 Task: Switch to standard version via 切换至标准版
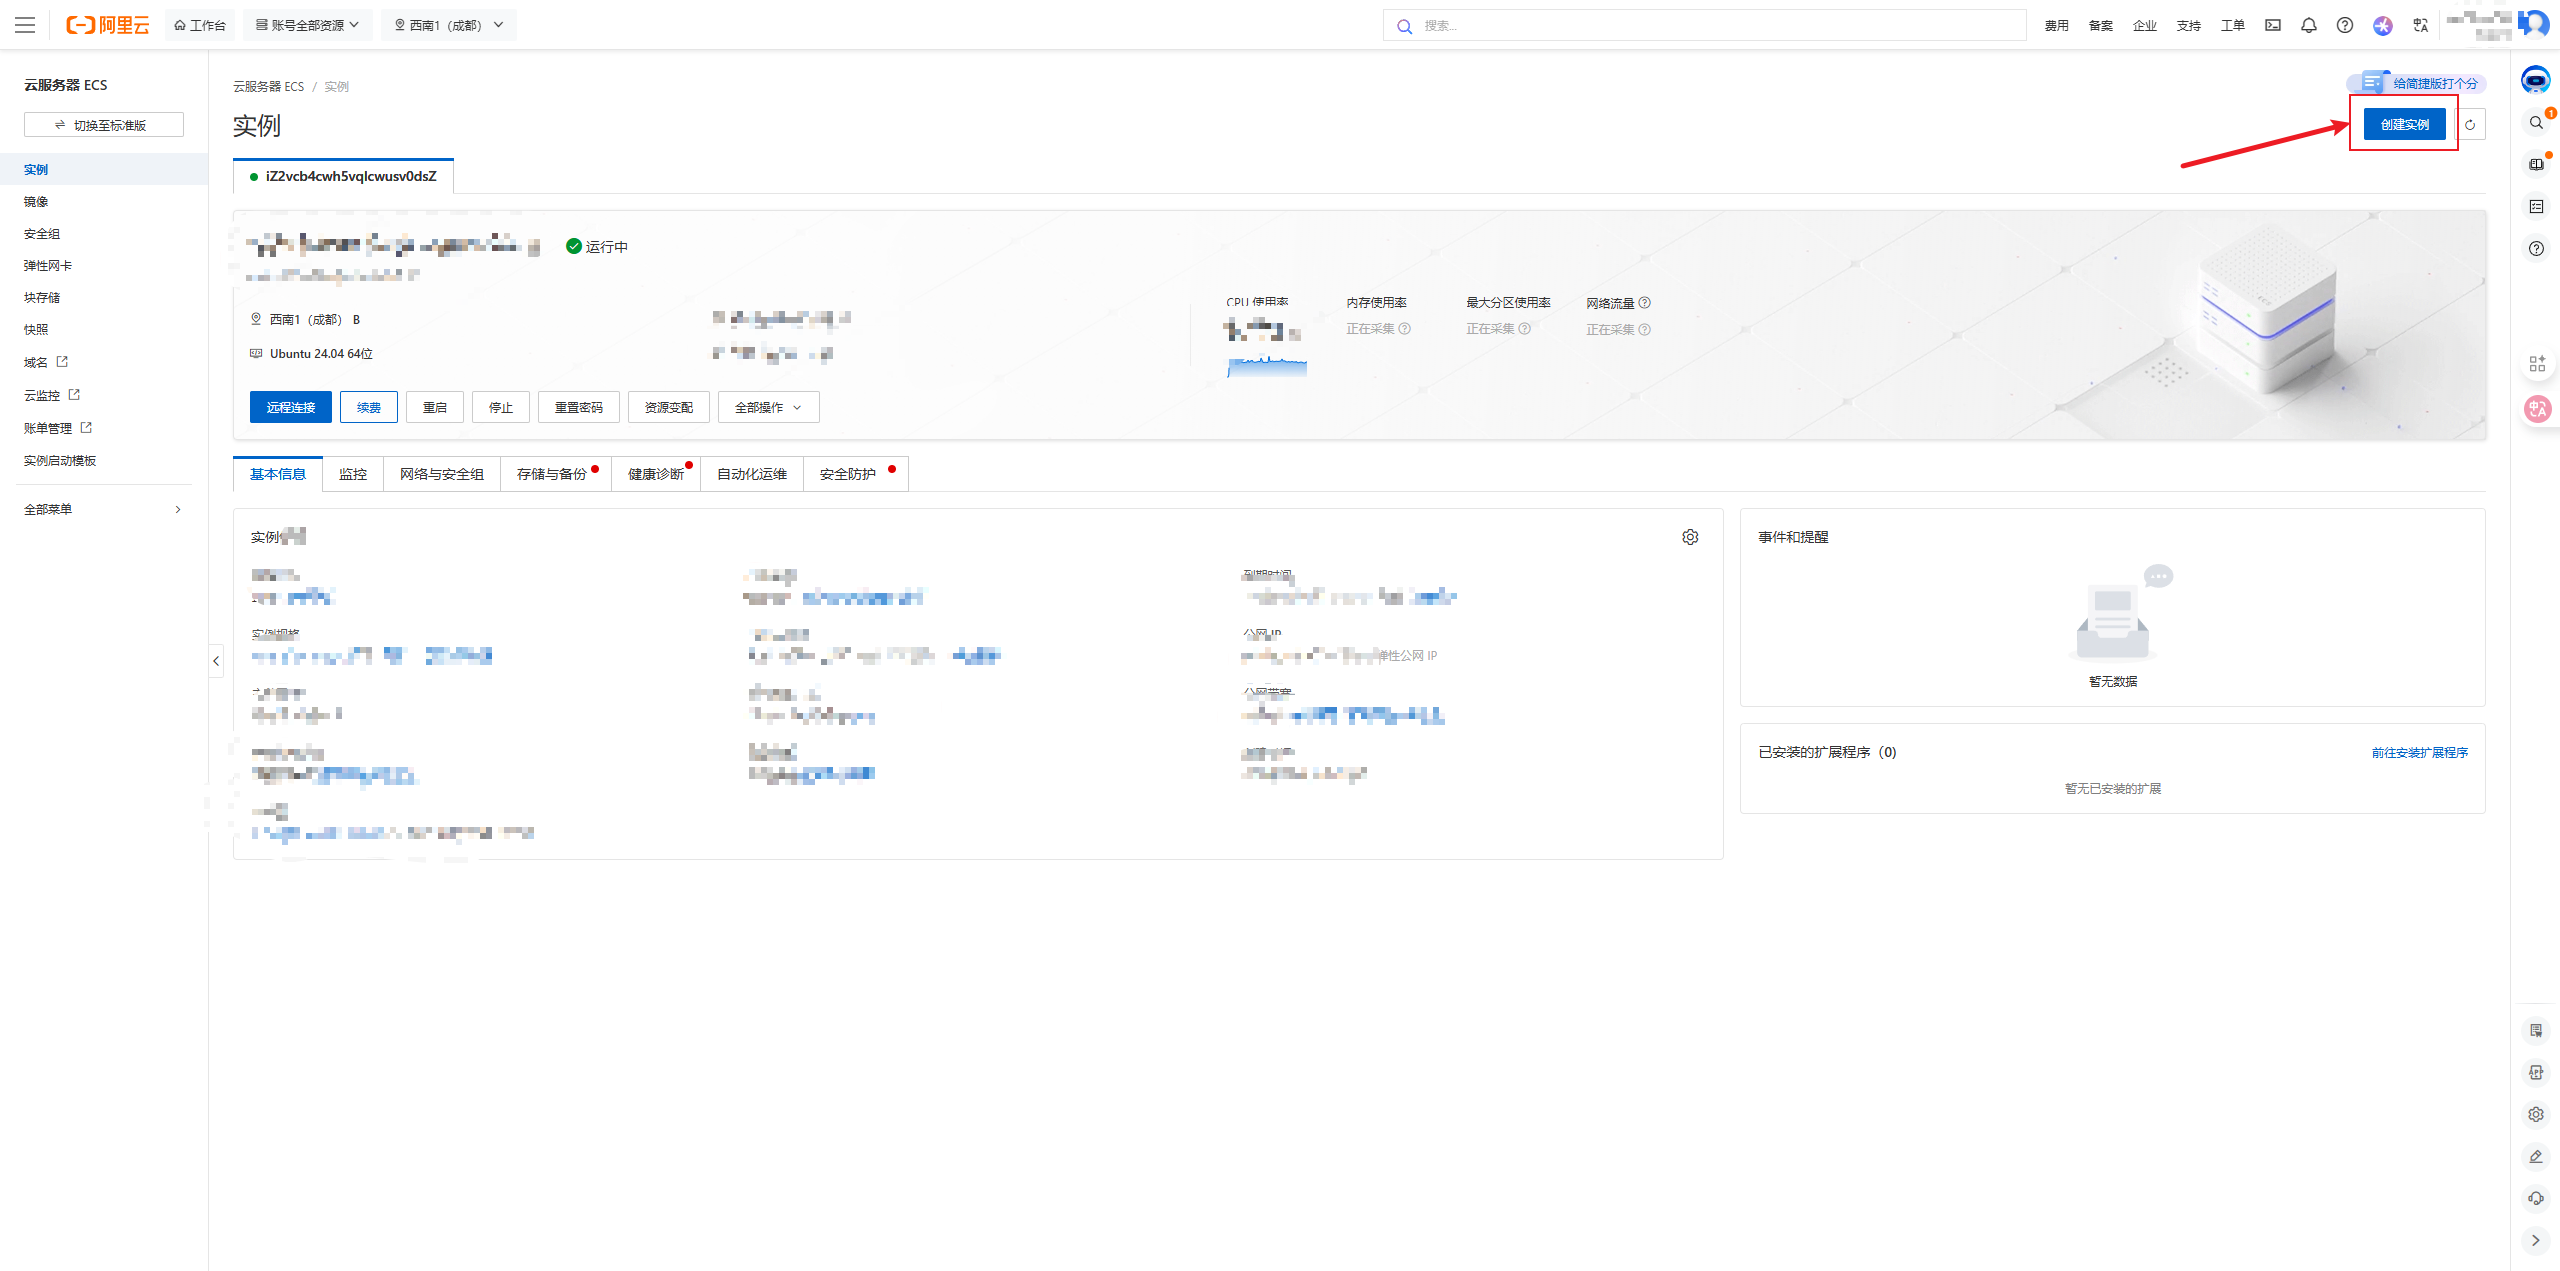(104, 125)
